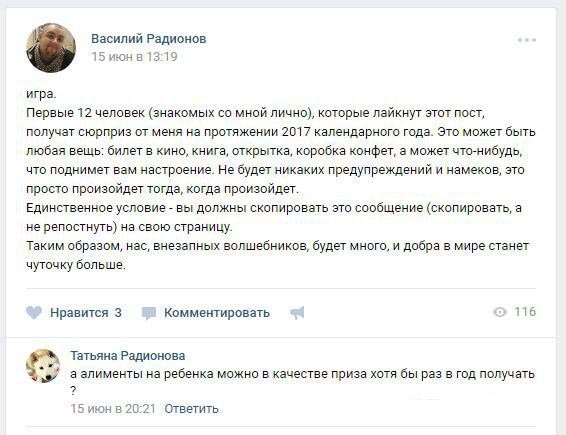Click the like count number 3
The image size is (566, 435).
118,313
